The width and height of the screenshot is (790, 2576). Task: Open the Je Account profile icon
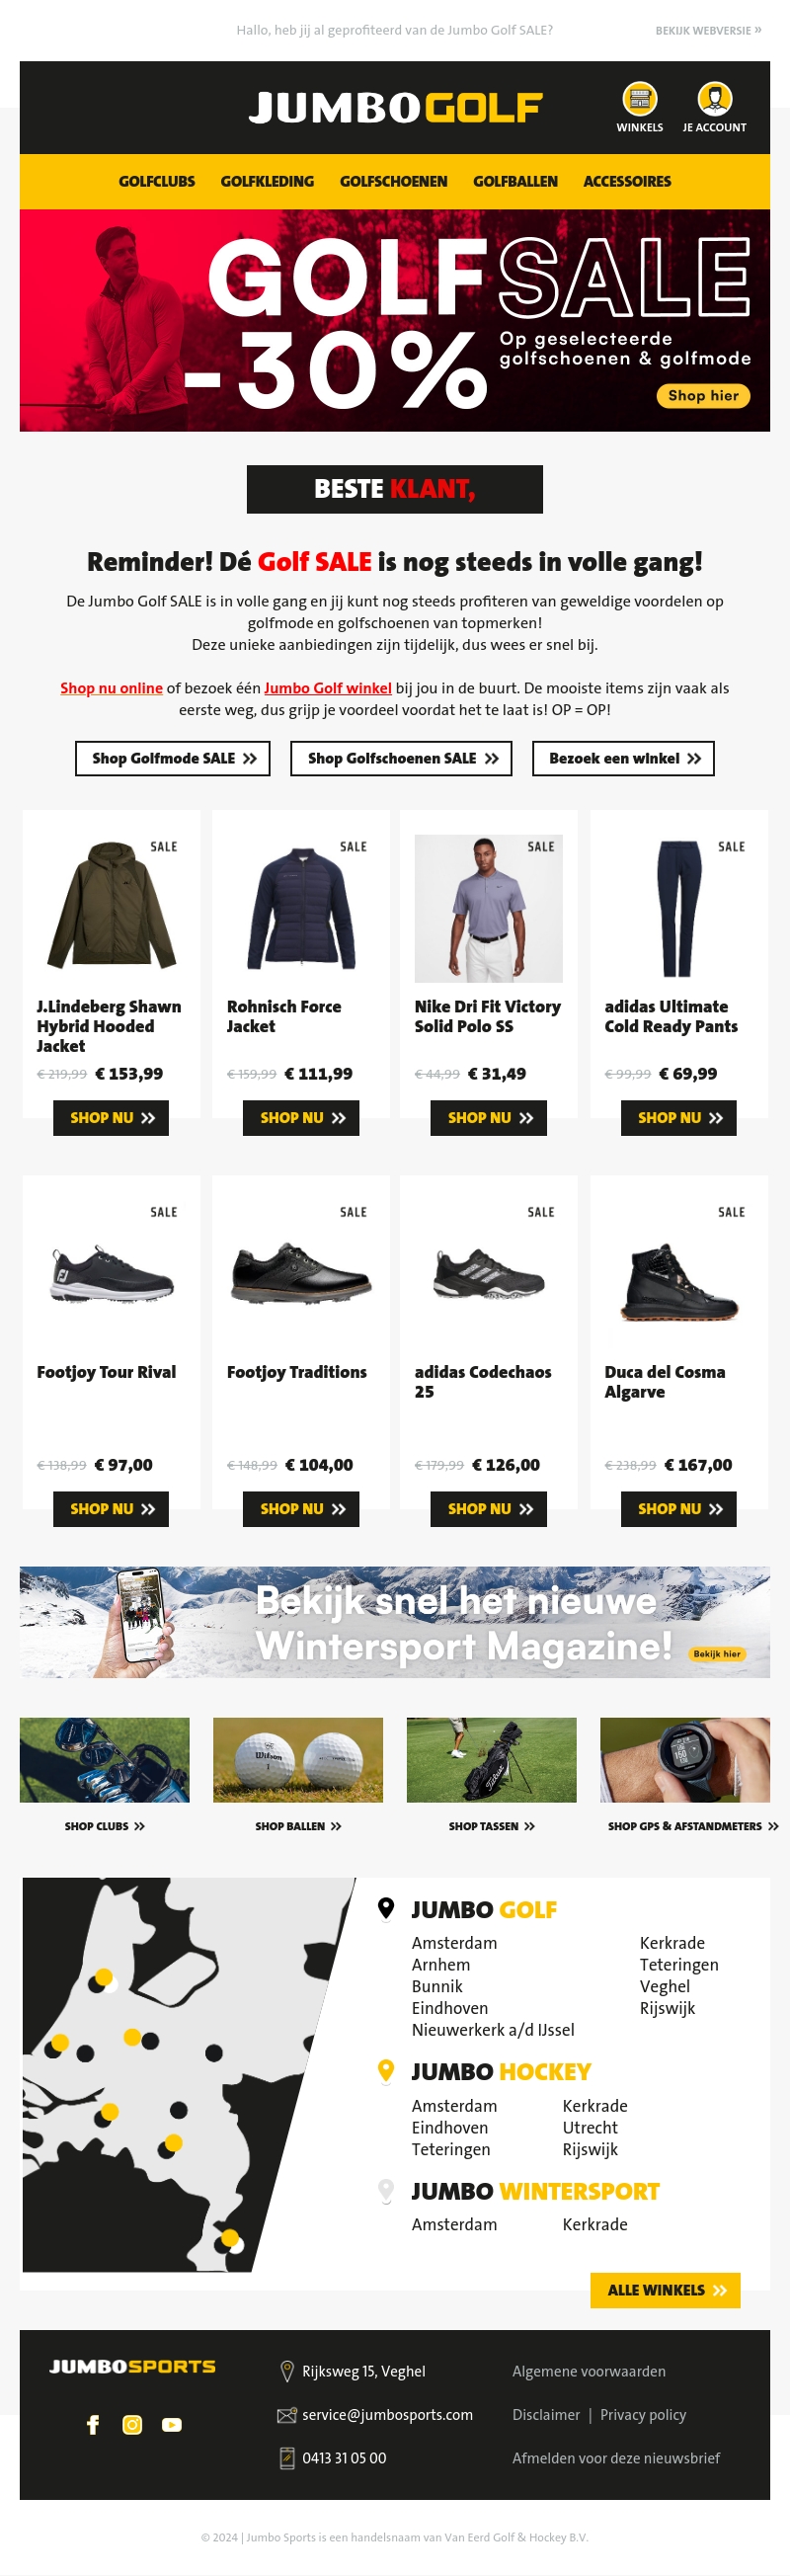(714, 99)
